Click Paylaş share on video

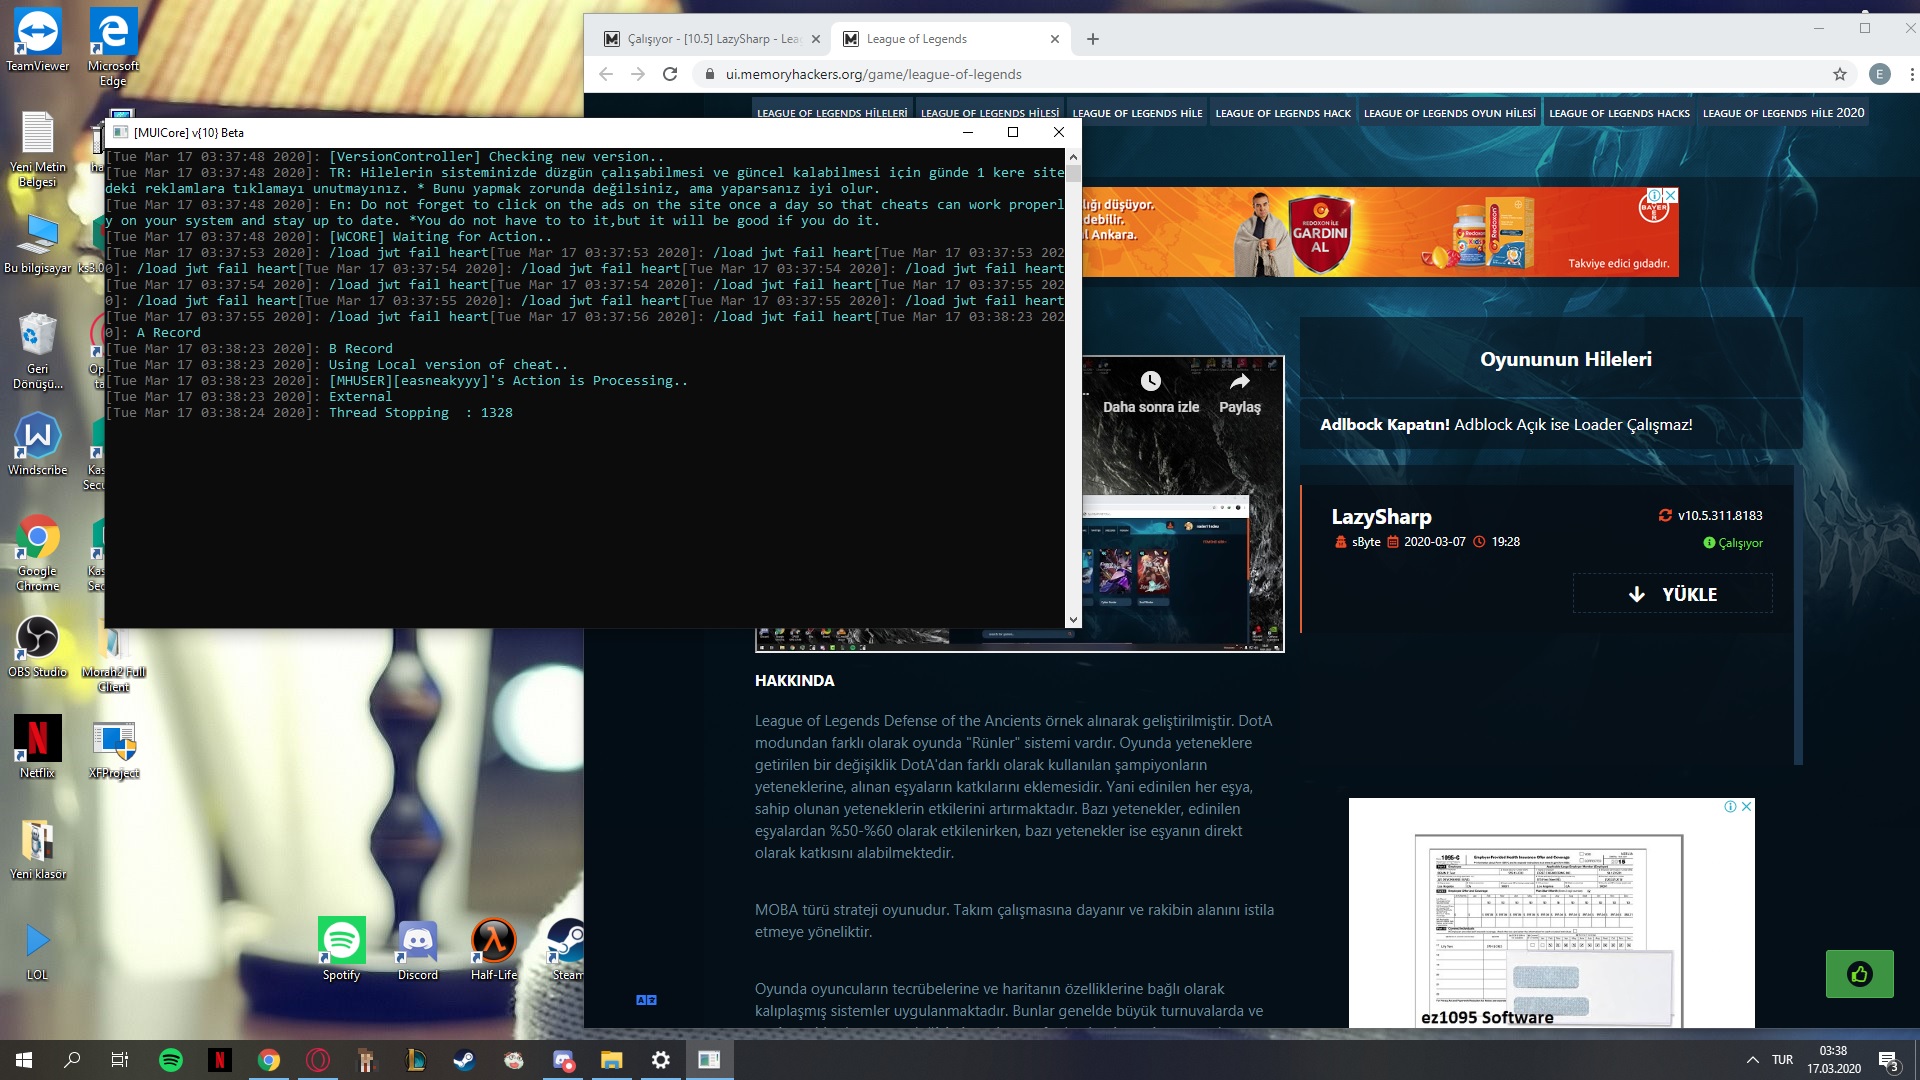pos(1240,393)
